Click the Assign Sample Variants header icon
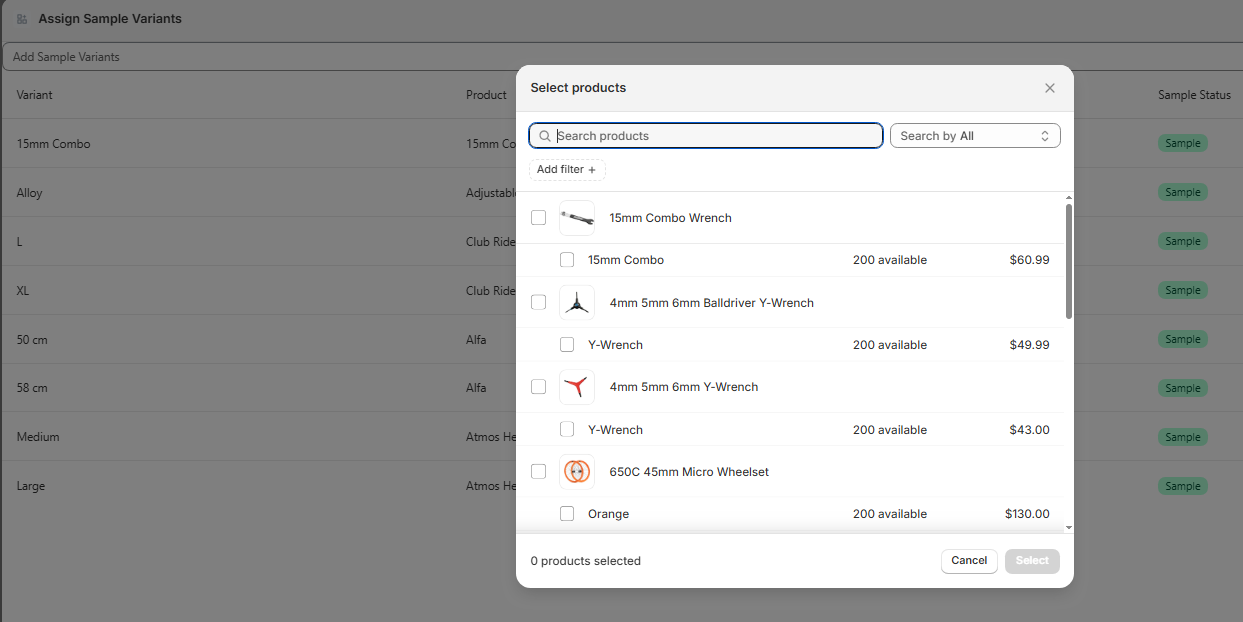1243x622 pixels. coord(22,19)
